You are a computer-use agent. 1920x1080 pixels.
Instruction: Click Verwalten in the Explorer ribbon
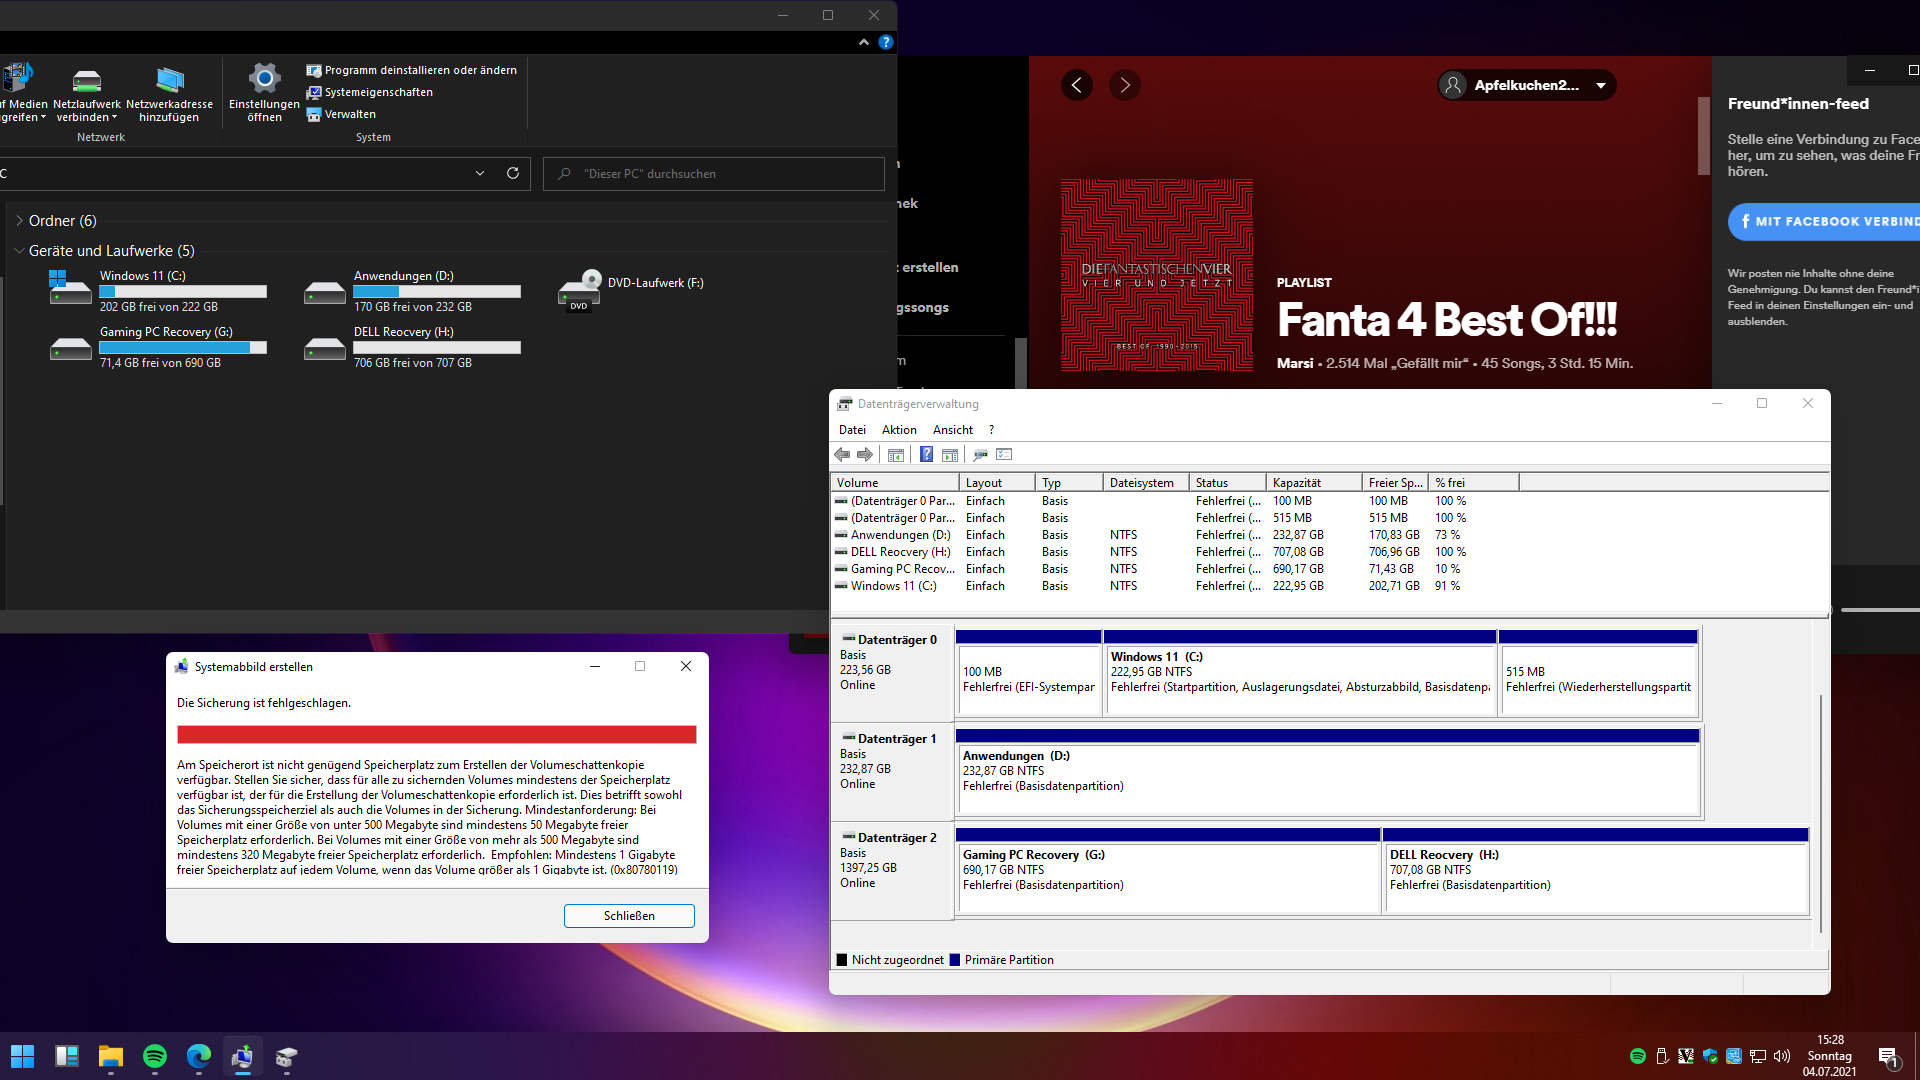click(x=341, y=114)
